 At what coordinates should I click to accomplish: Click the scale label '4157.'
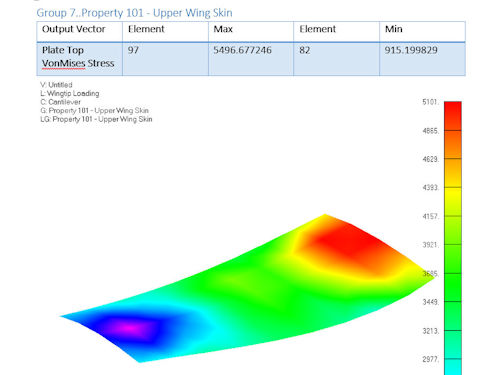431,216
